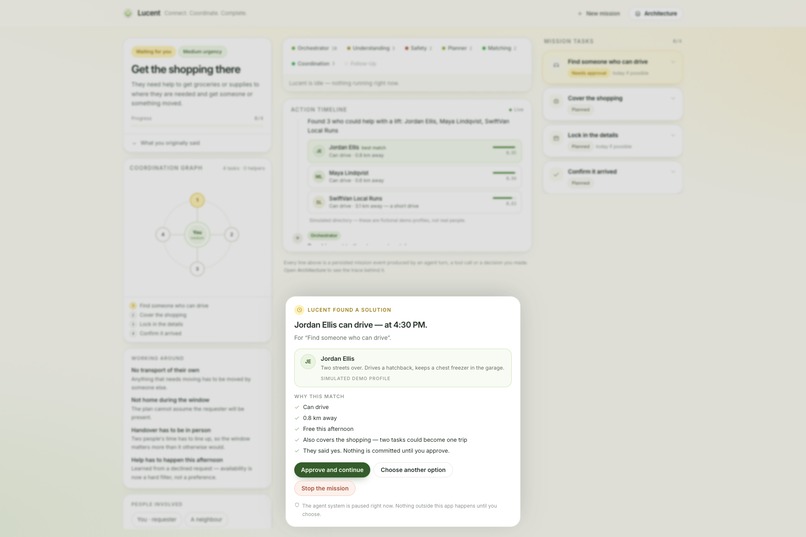Click the You · requester chip
Screen dimensions: 806x537
point(156,520)
